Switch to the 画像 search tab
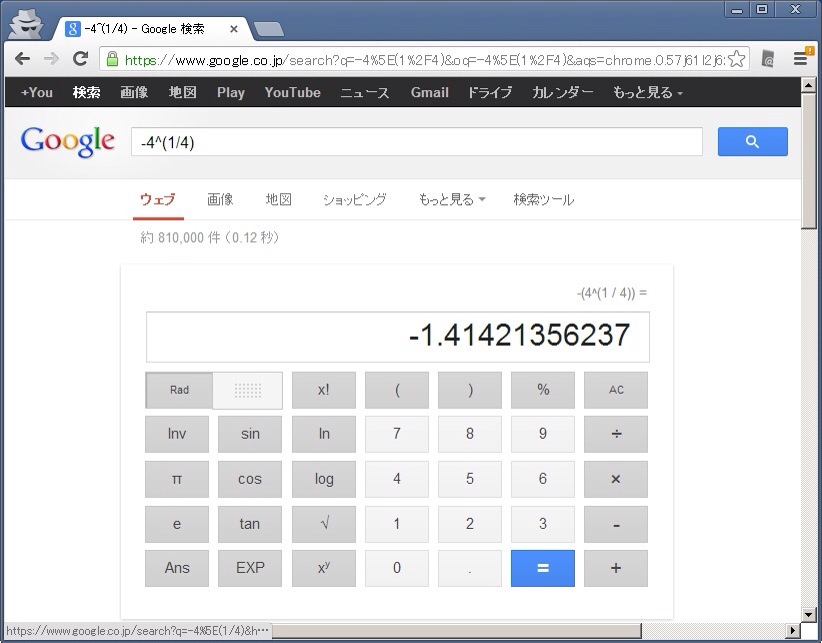Screen dimensions: 822x643 [x=220, y=200]
